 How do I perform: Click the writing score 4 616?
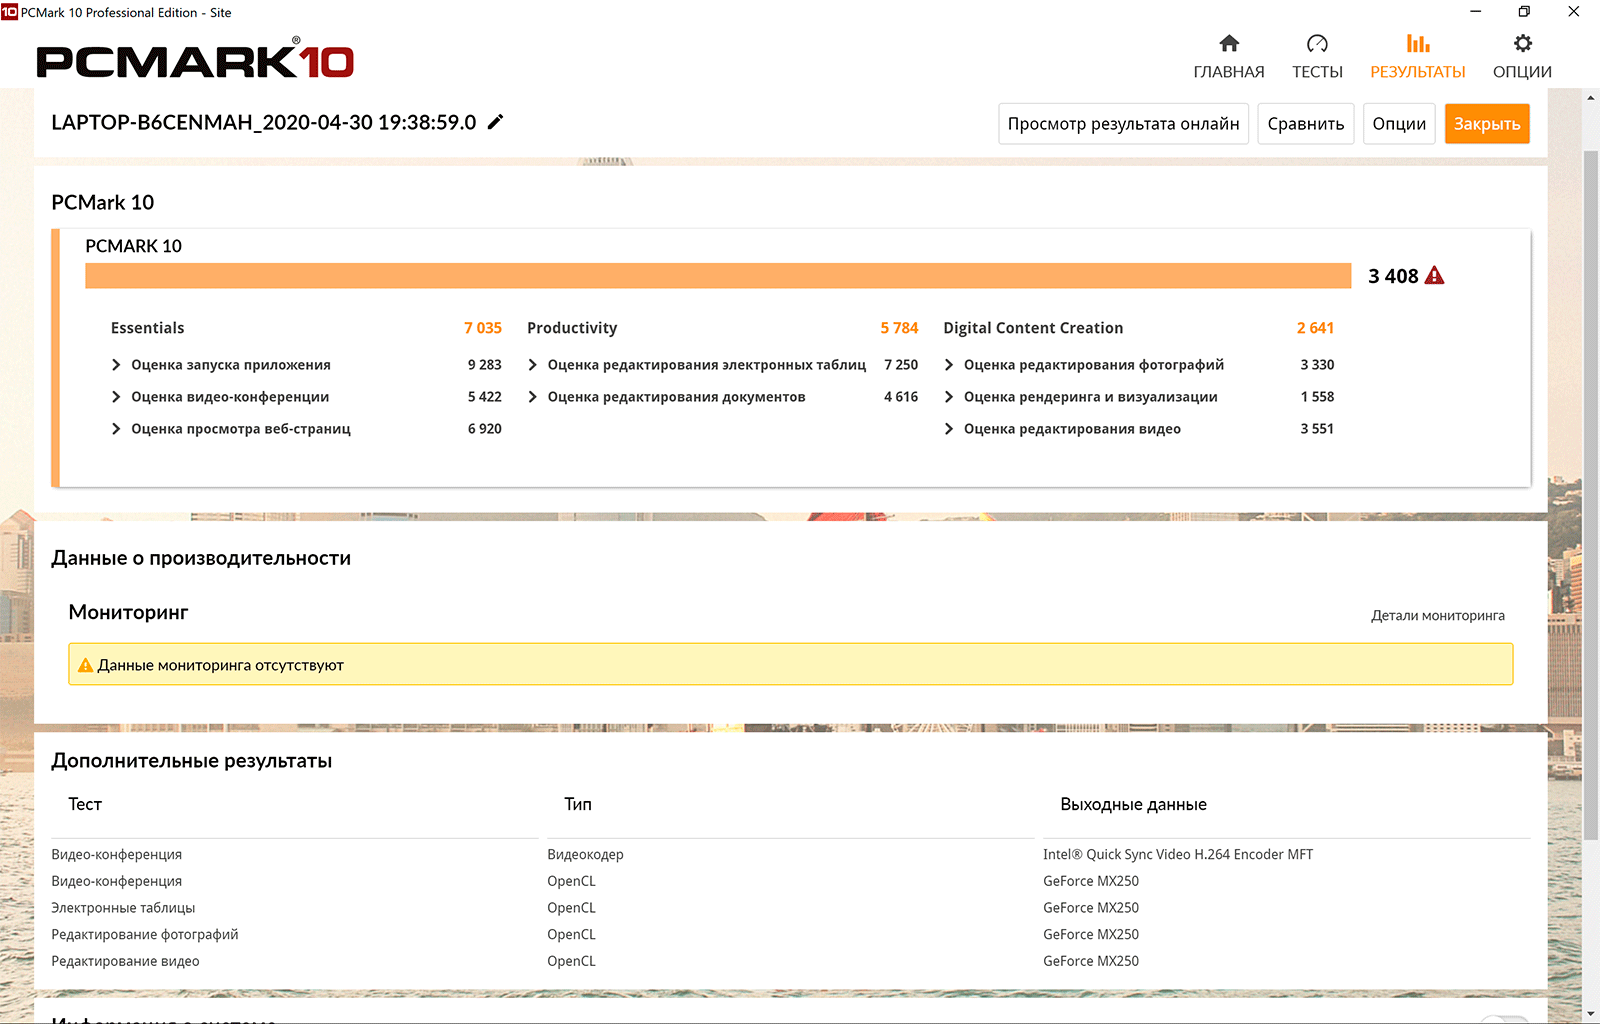[x=901, y=397]
